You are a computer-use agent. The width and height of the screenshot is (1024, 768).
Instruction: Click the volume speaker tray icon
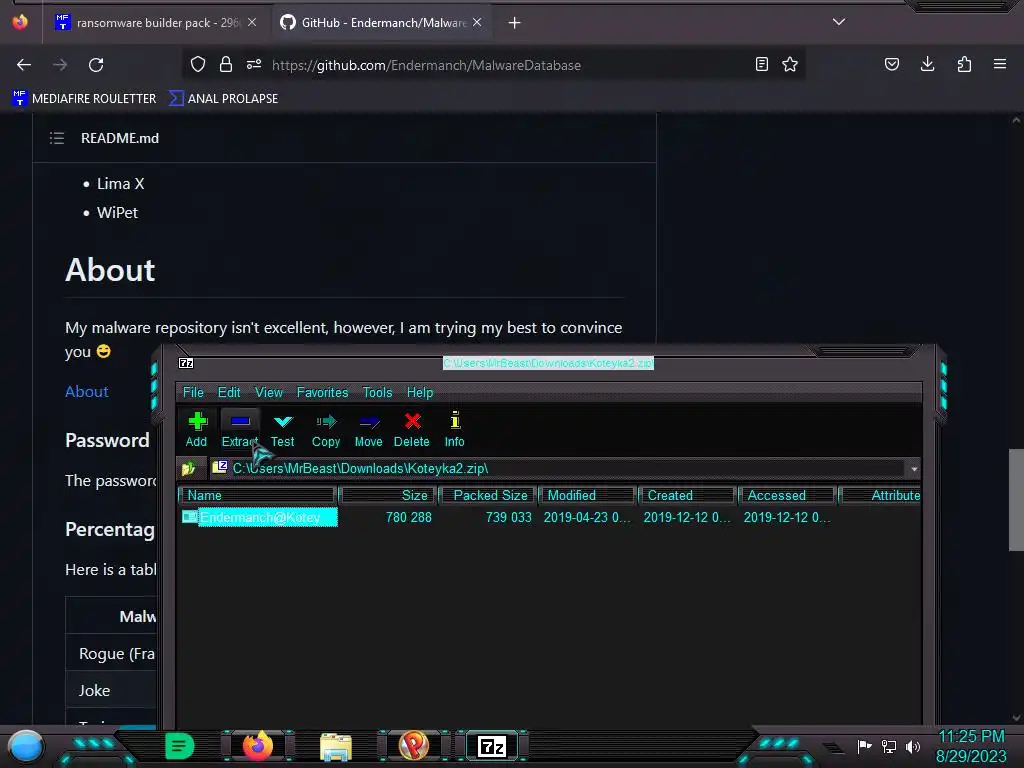913,746
